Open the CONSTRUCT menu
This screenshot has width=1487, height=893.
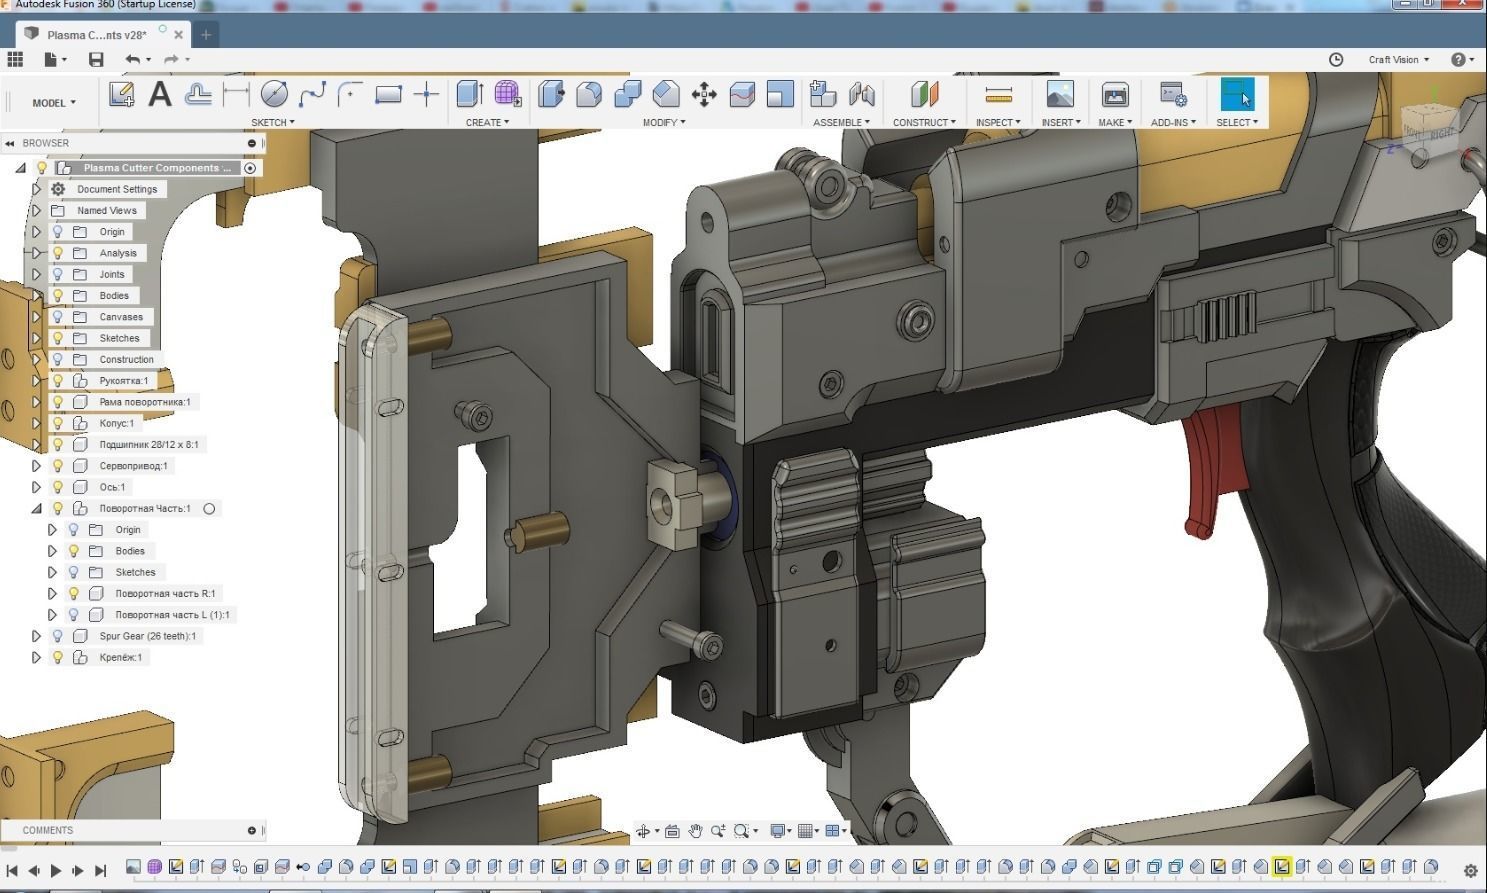point(924,123)
